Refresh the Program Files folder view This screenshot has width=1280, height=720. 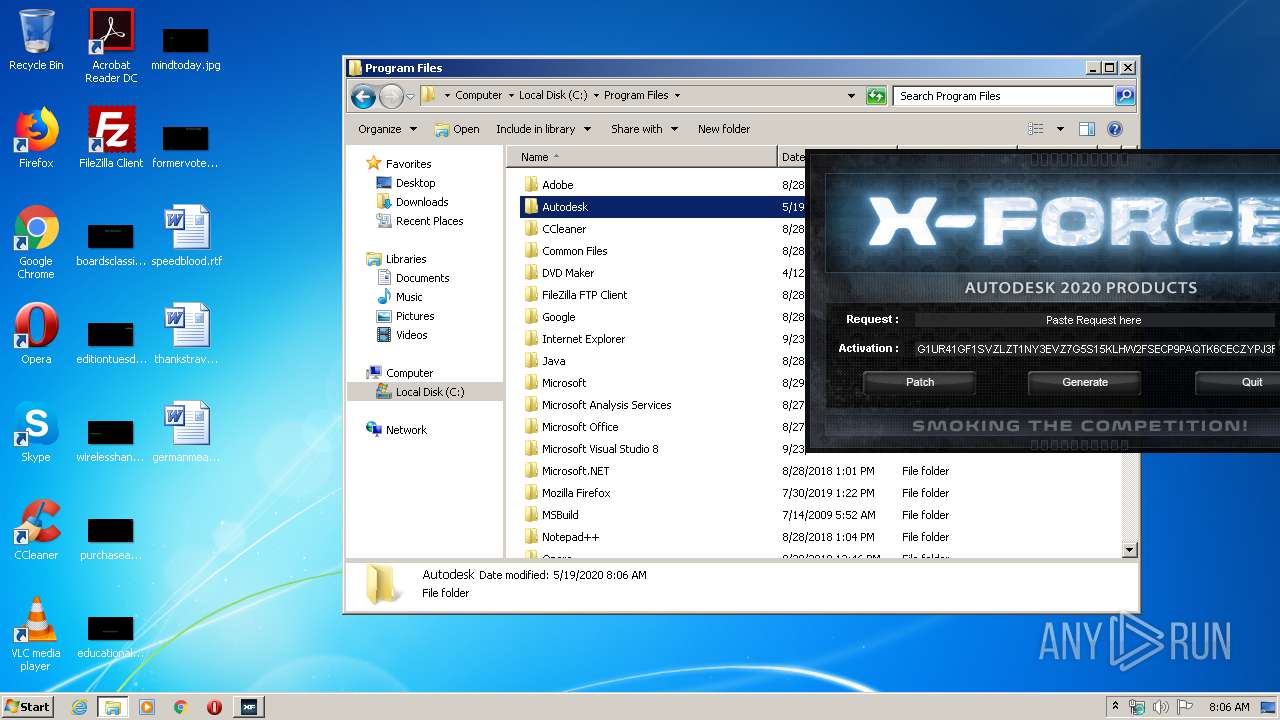876,96
